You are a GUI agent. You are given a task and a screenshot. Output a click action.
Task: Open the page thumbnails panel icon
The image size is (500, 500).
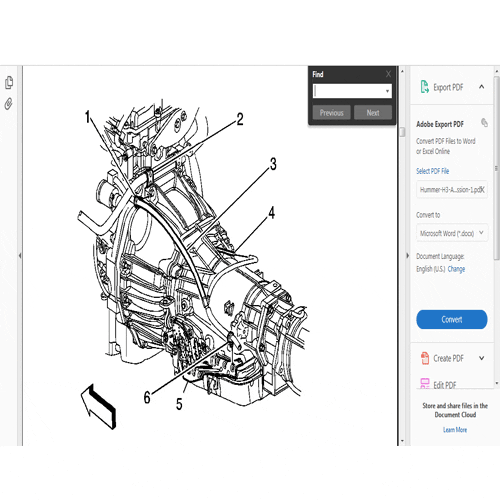tap(9, 83)
